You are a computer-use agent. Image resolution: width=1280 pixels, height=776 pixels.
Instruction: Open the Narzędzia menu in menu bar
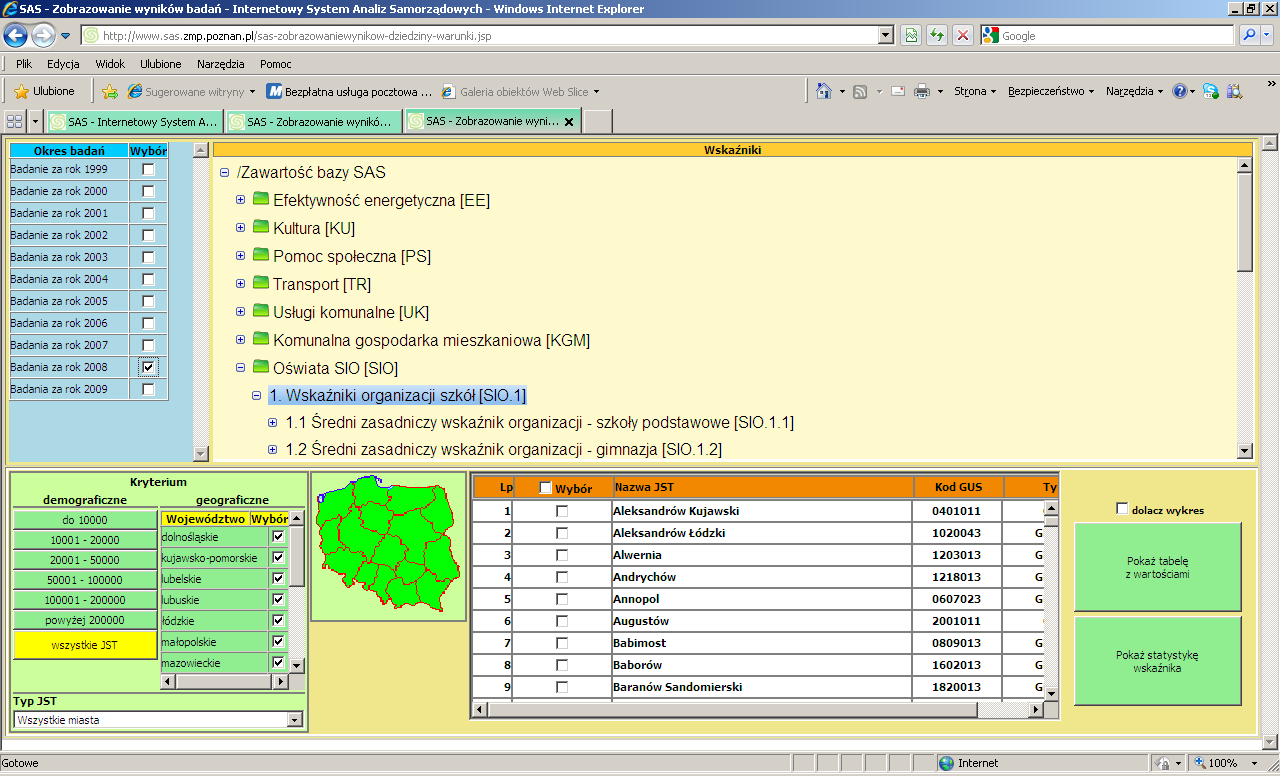click(221, 64)
